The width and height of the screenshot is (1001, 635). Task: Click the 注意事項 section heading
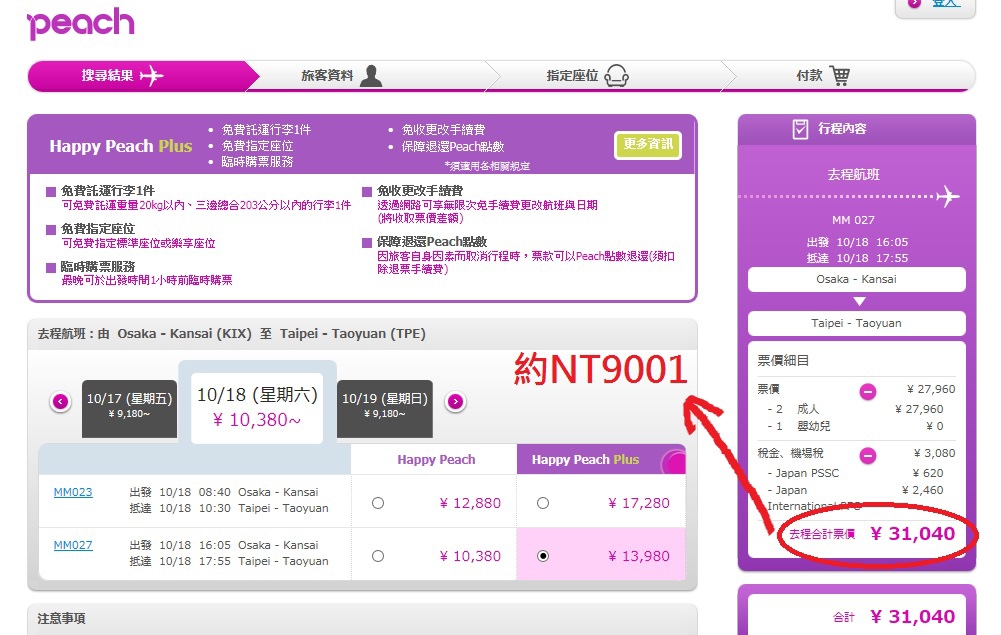(61, 618)
